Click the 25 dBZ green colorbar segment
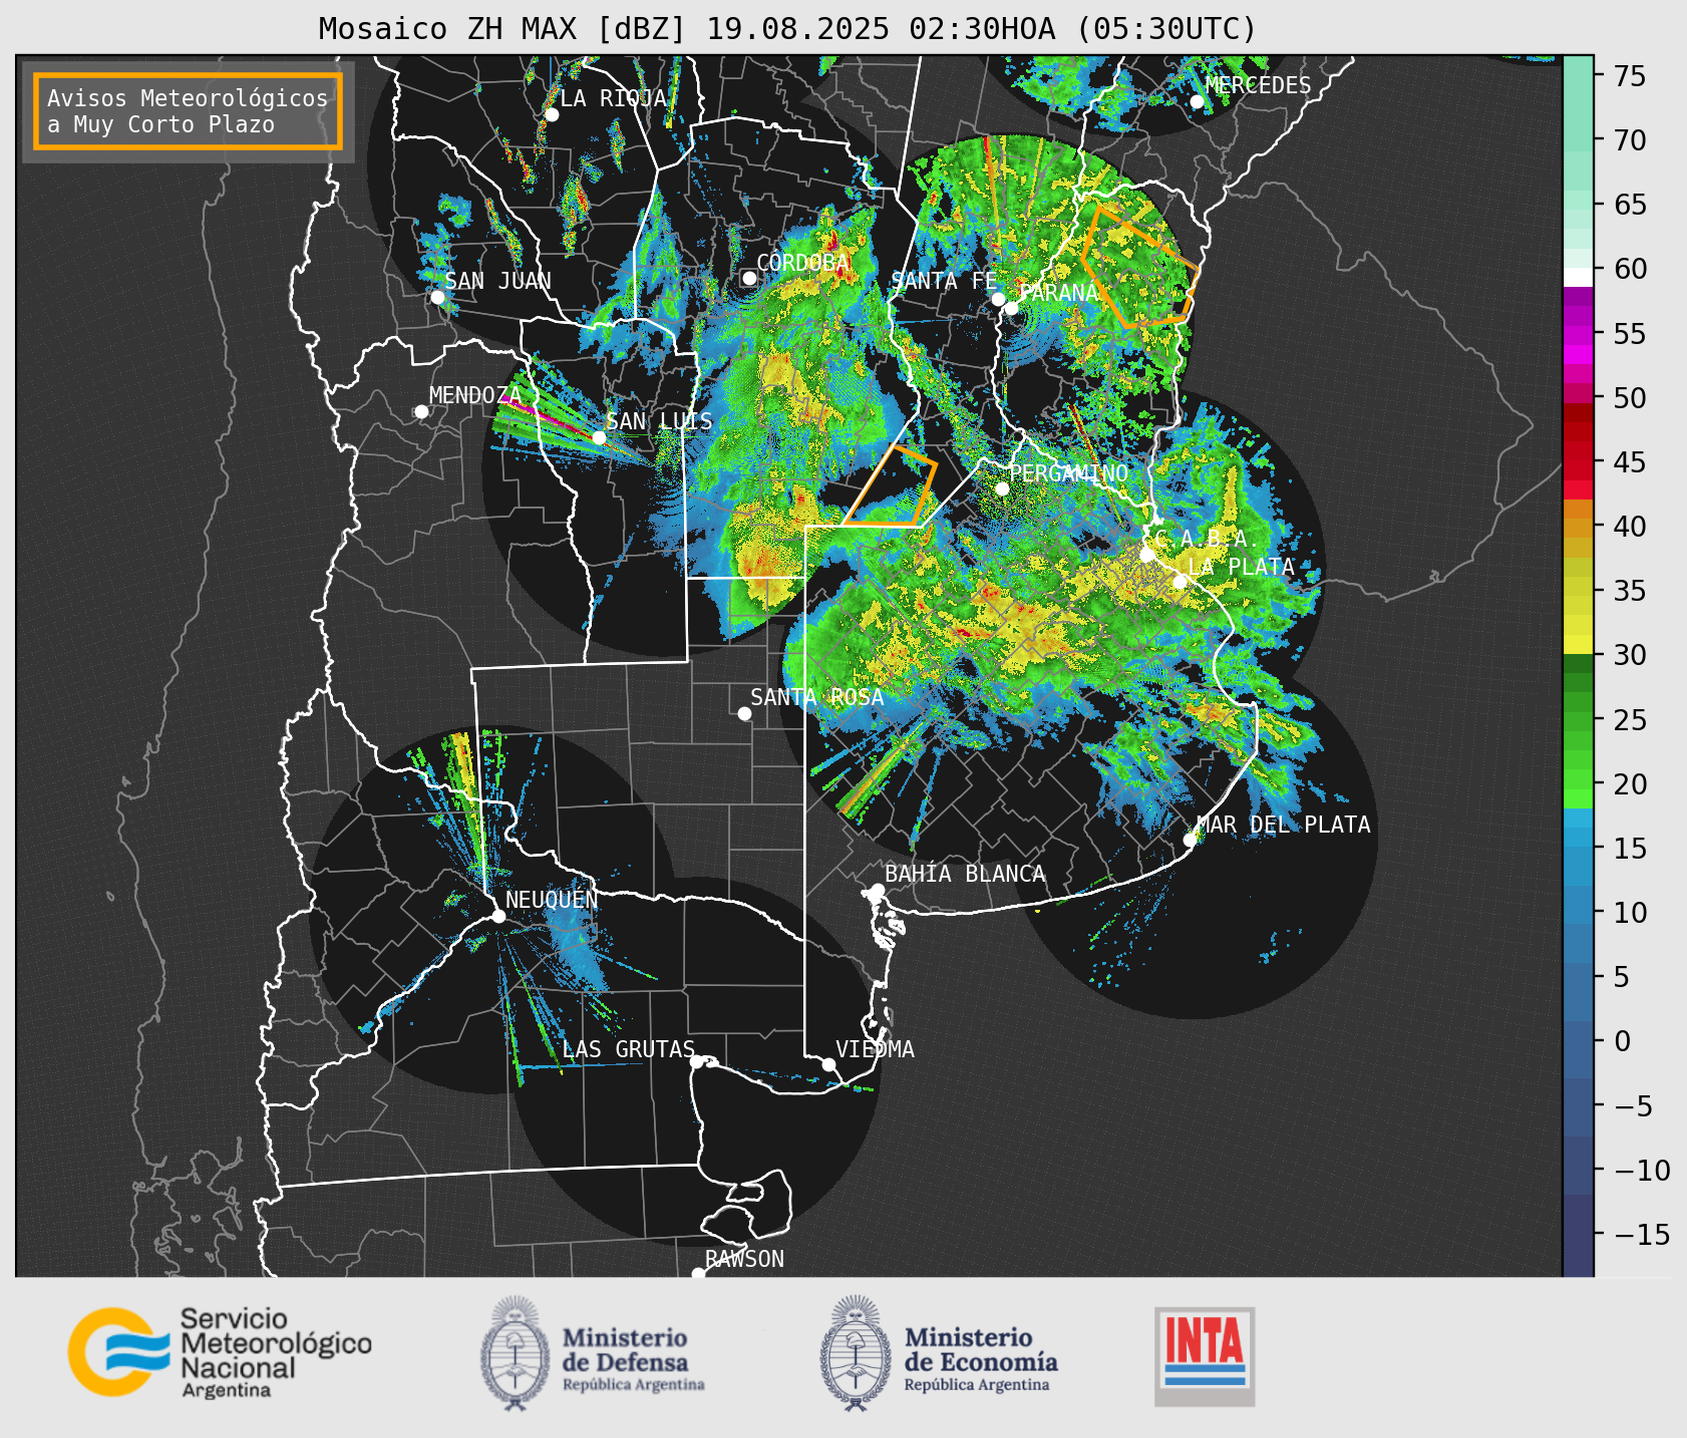Viewport: 1687px width, 1438px height. [x=1578, y=720]
